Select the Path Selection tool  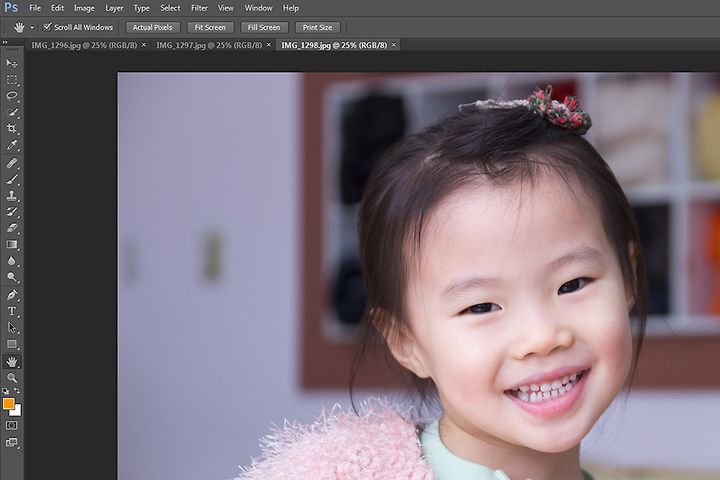(x=12, y=328)
